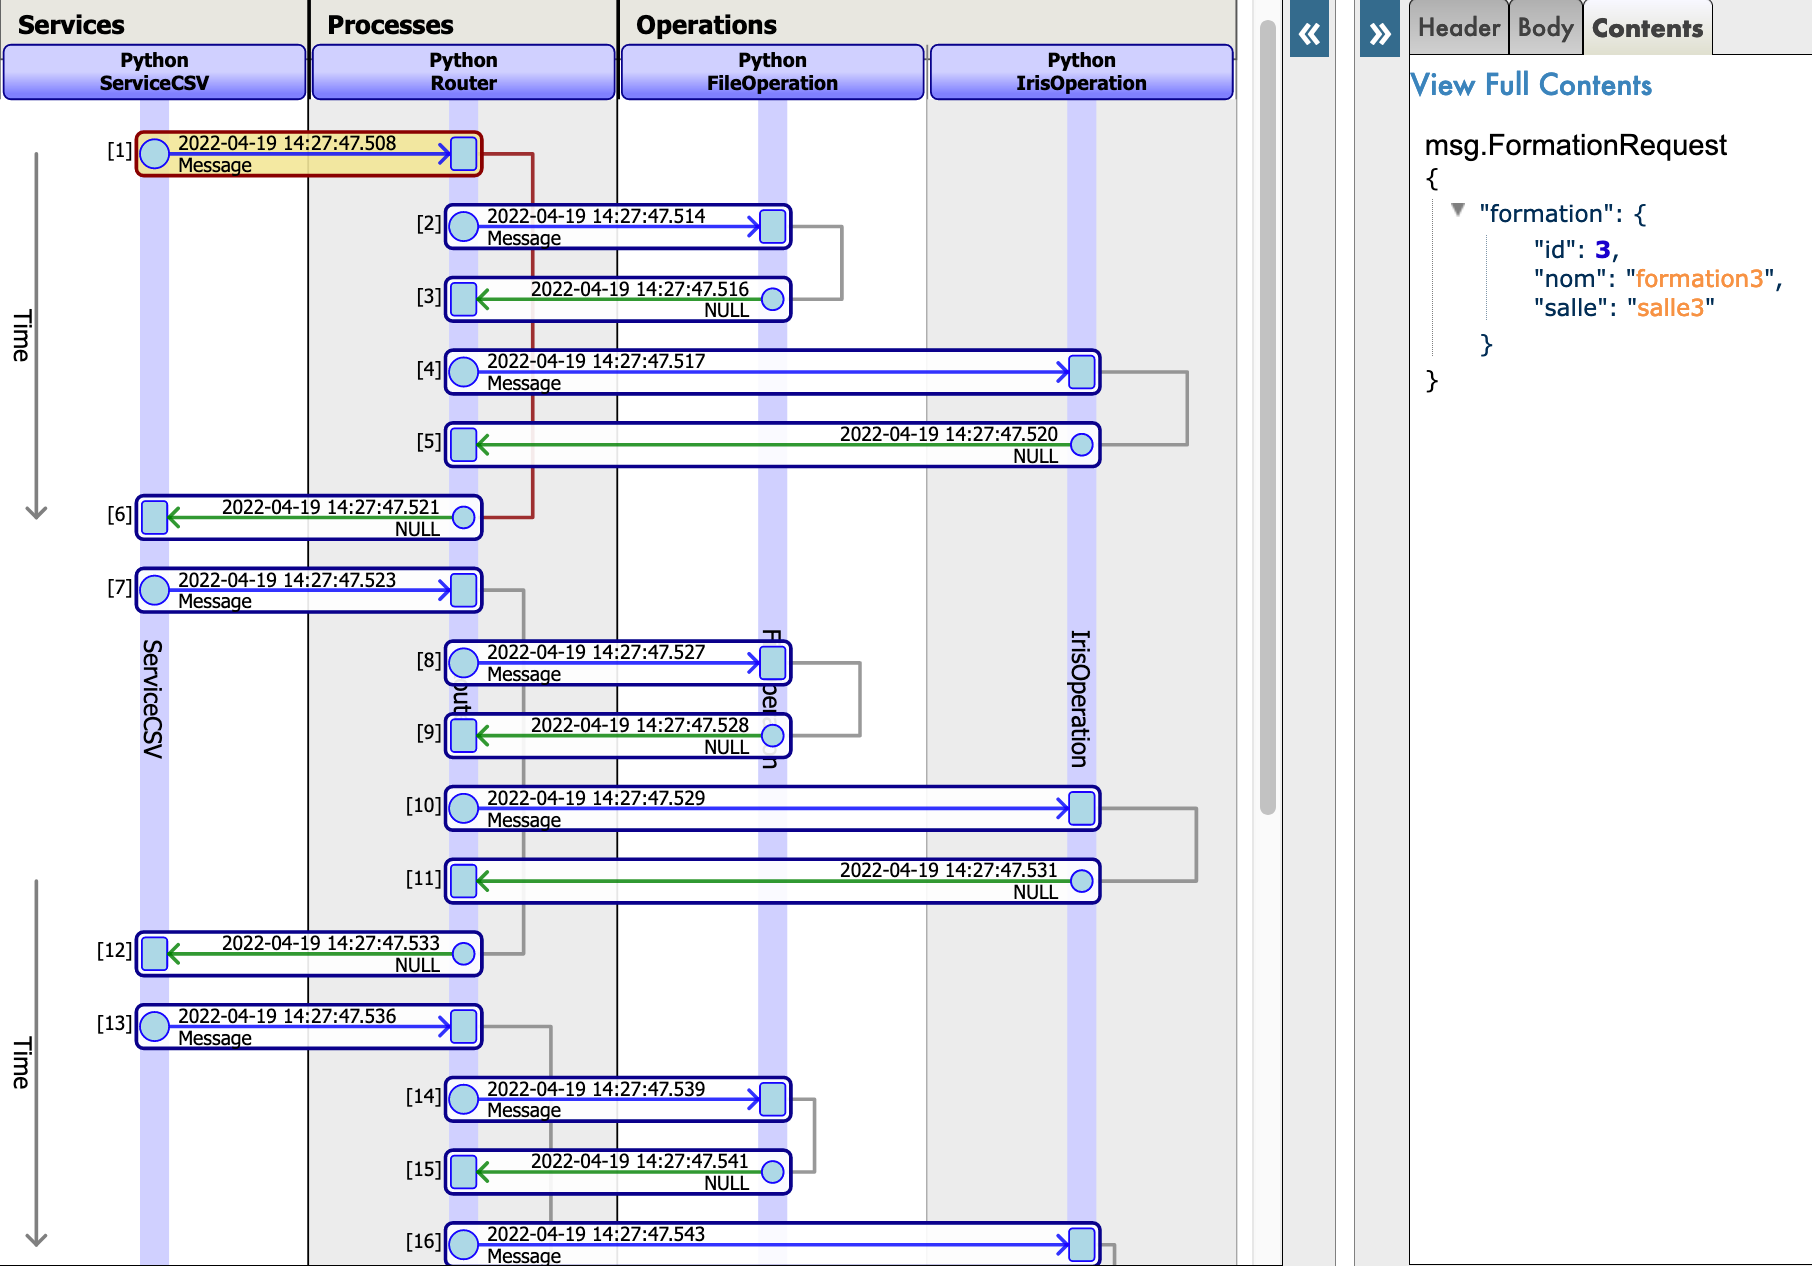This screenshot has height=1266, width=1812.
Task: Select NULL response [15] at 14:27:47.541
Action: (x=618, y=1172)
